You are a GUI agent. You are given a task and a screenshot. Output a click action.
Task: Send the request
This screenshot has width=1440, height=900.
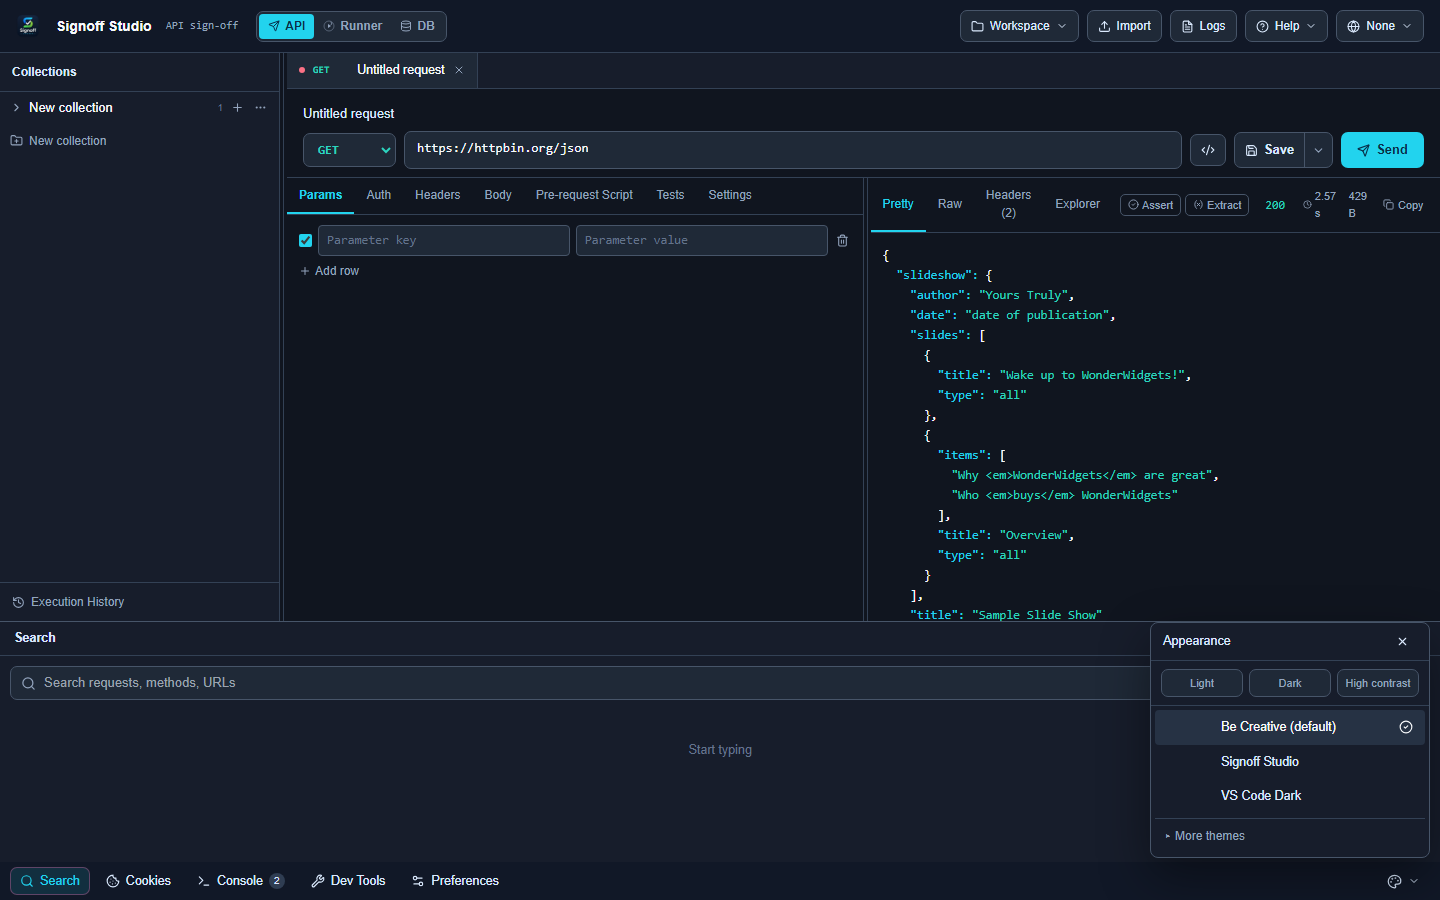pos(1382,150)
